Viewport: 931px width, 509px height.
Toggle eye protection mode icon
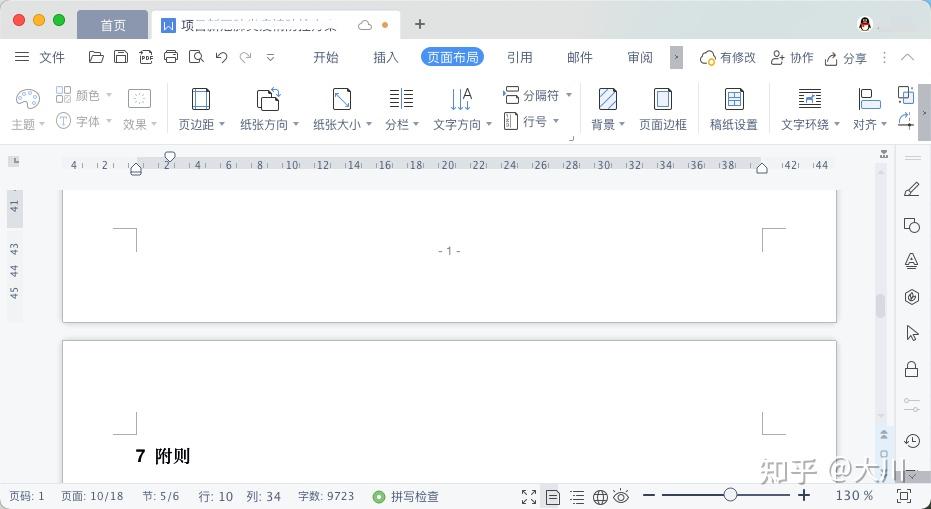[x=621, y=496]
